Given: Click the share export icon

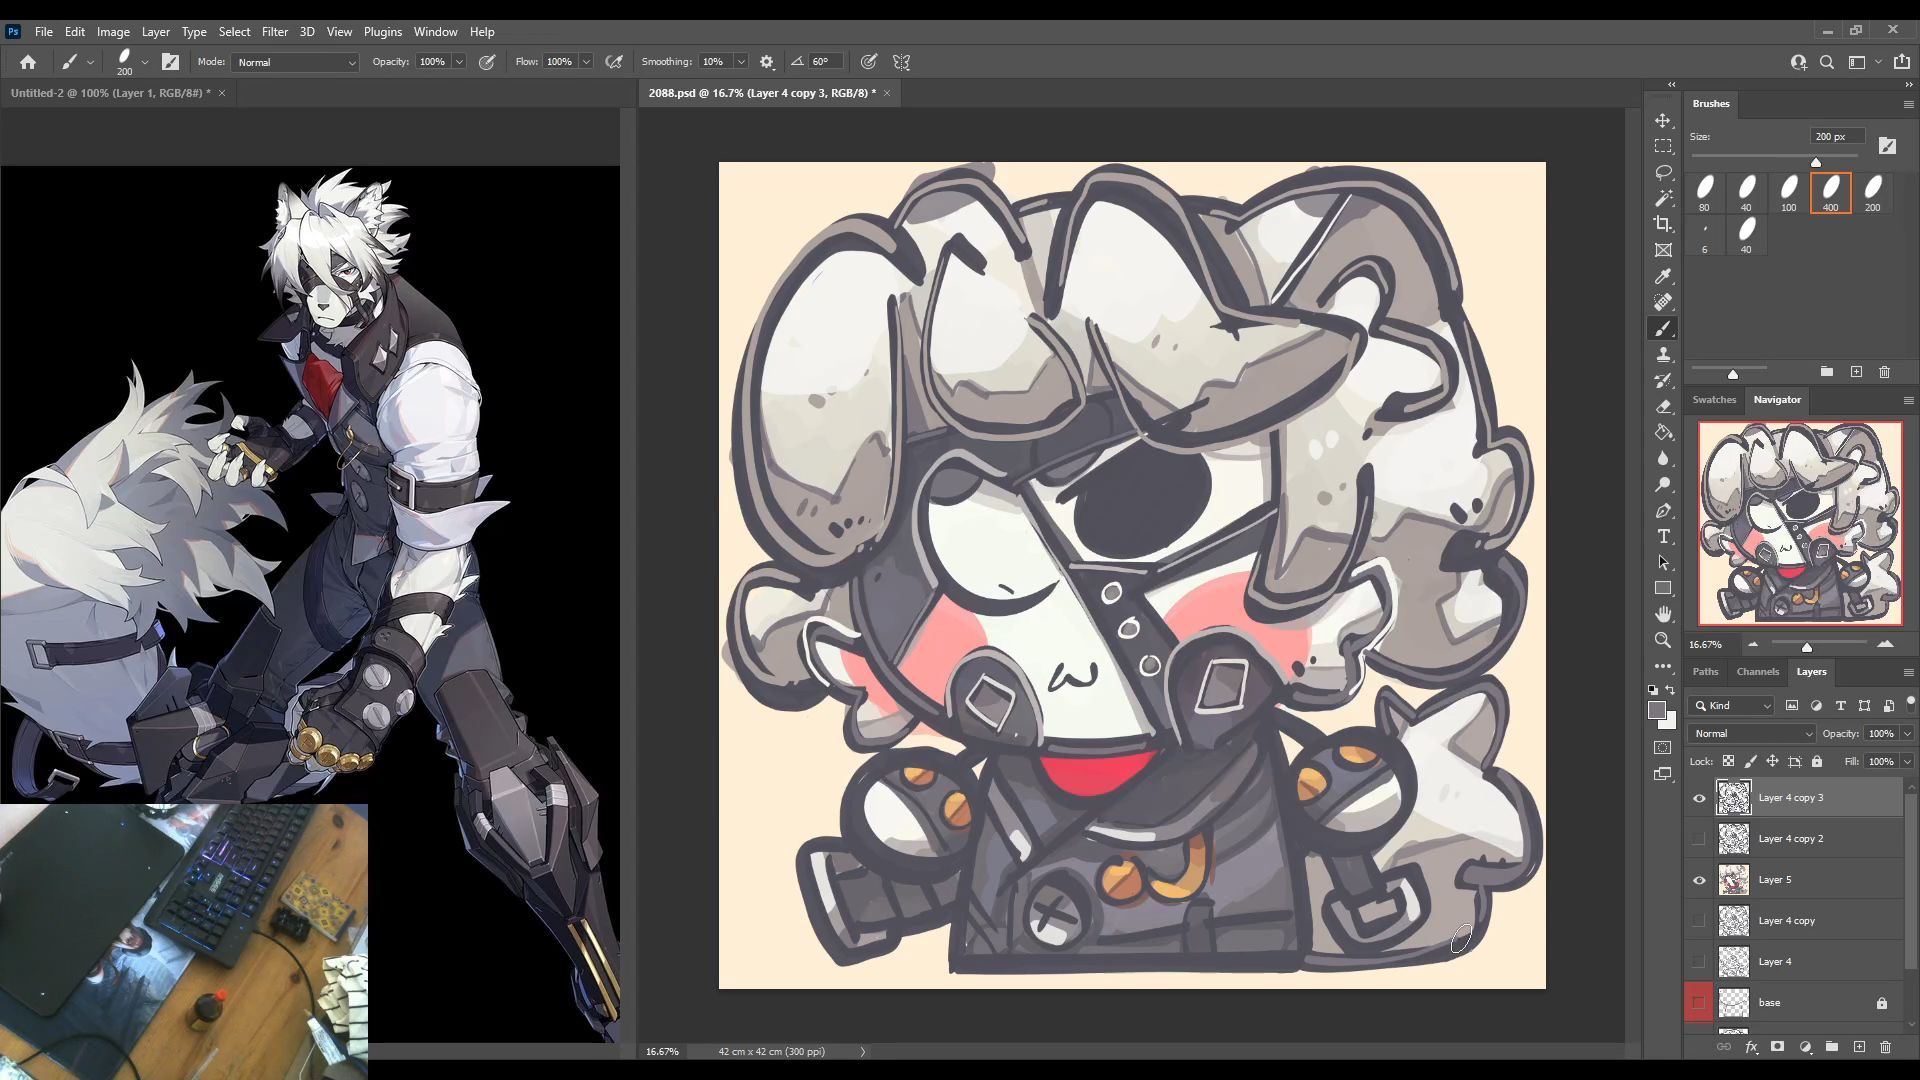Looking at the screenshot, I should click(1901, 62).
